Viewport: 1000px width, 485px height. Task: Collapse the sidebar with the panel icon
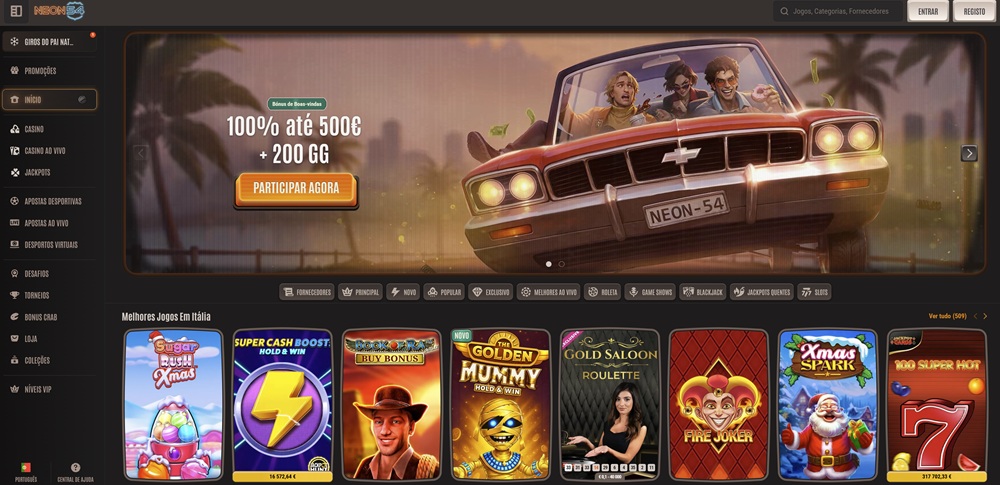(17, 11)
